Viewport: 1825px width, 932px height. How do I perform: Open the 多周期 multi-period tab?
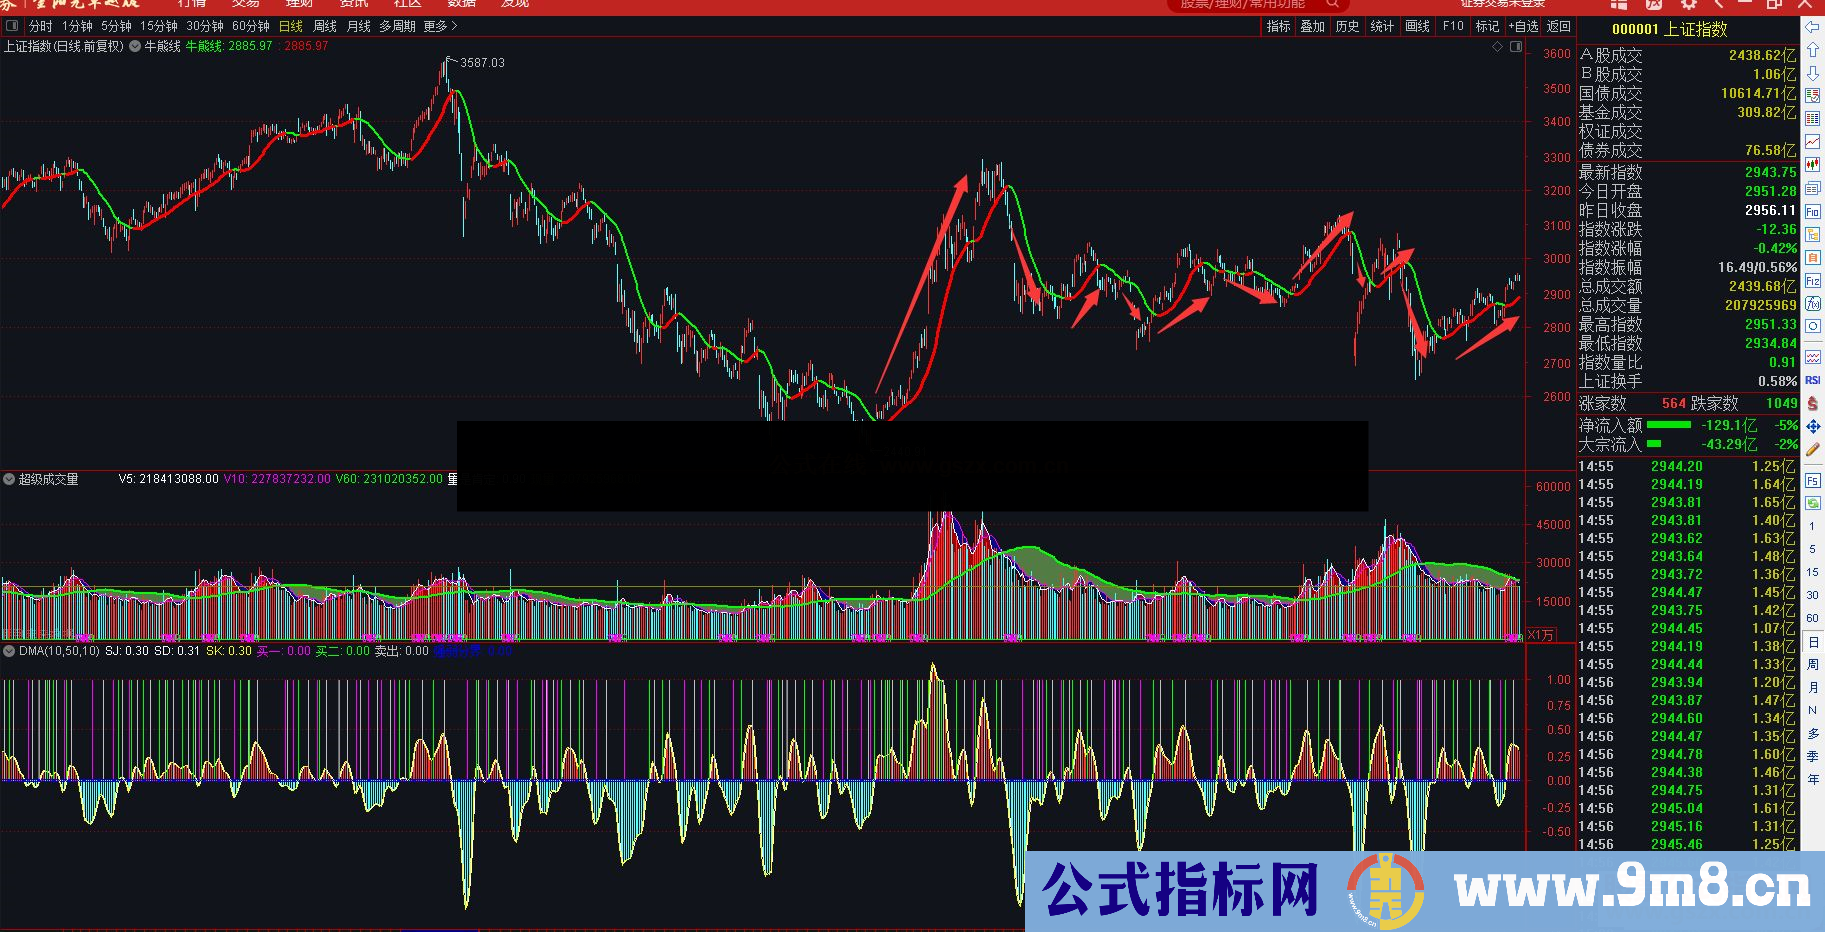pos(397,27)
